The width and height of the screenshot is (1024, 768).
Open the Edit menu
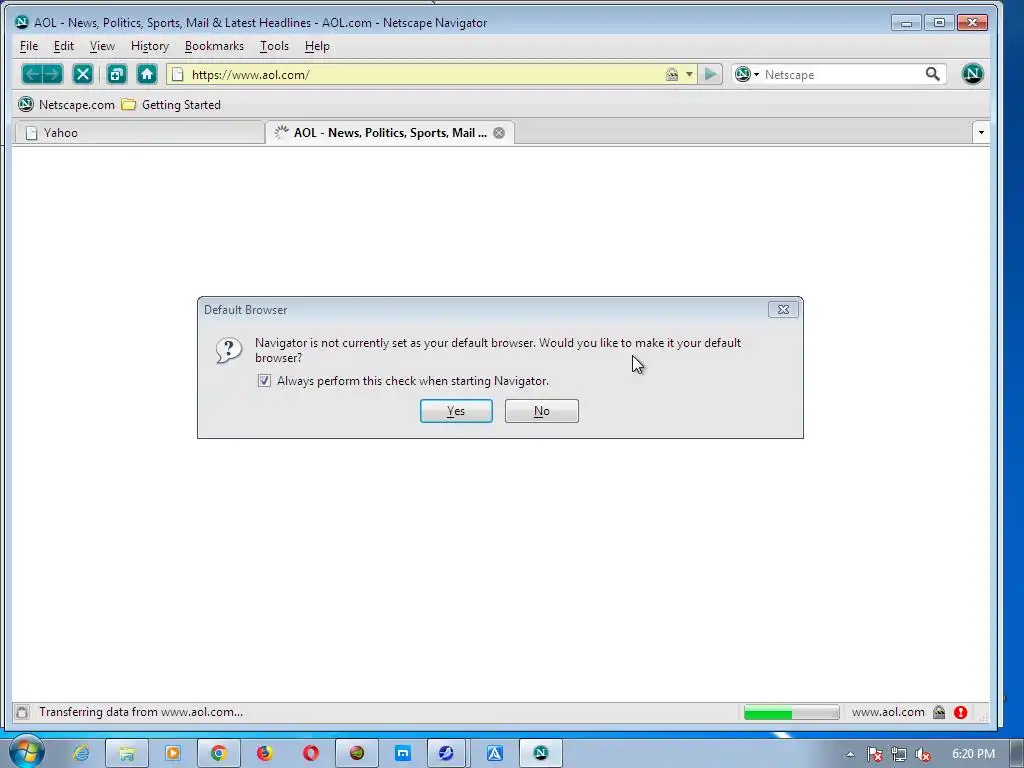pyautogui.click(x=63, y=46)
